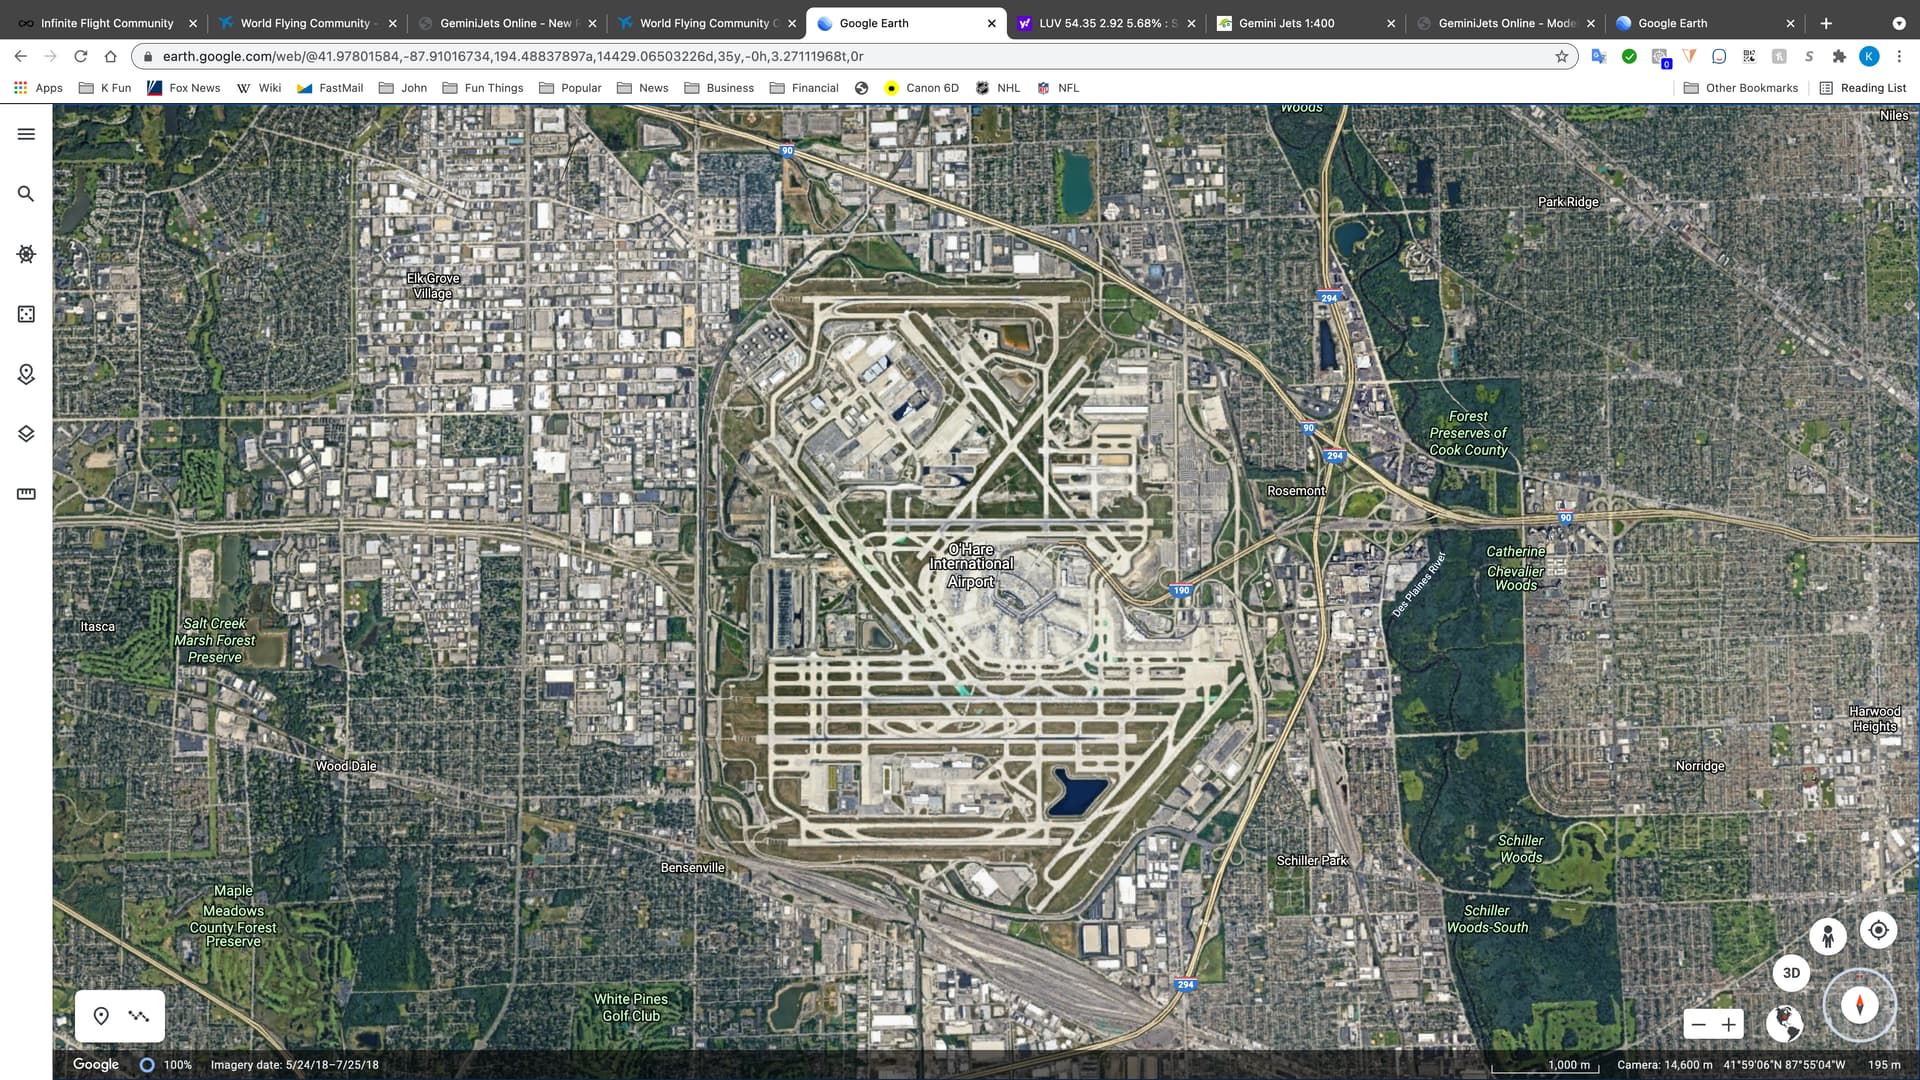Image resolution: width=1920 pixels, height=1080 pixels.
Task: Open the Google Earth search tool
Action: (x=26, y=194)
